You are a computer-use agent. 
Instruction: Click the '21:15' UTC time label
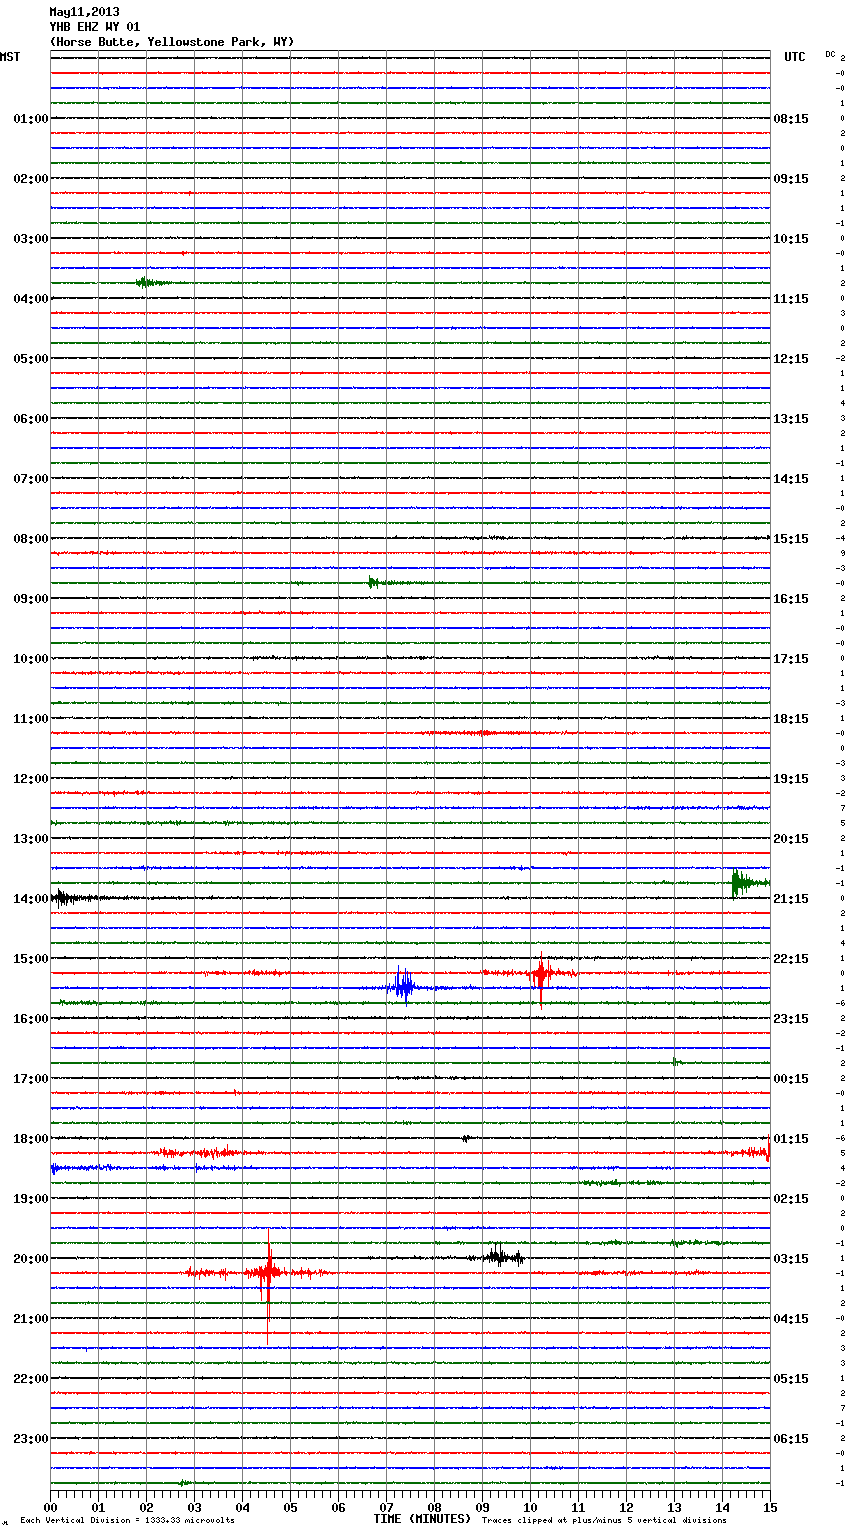click(x=791, y=899)
